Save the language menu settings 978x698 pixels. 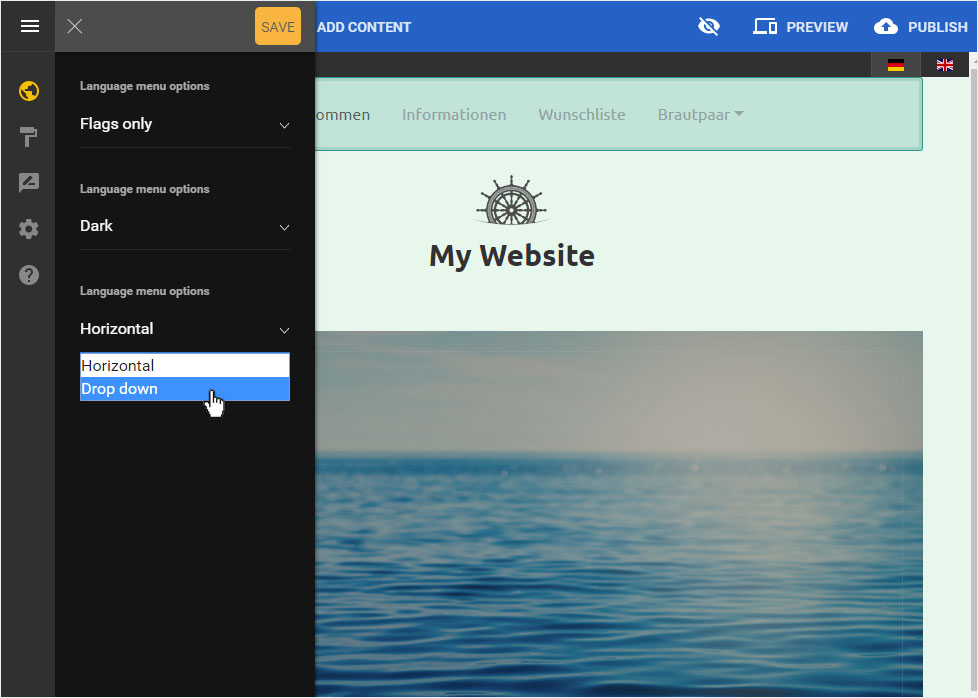pos(278,26)
